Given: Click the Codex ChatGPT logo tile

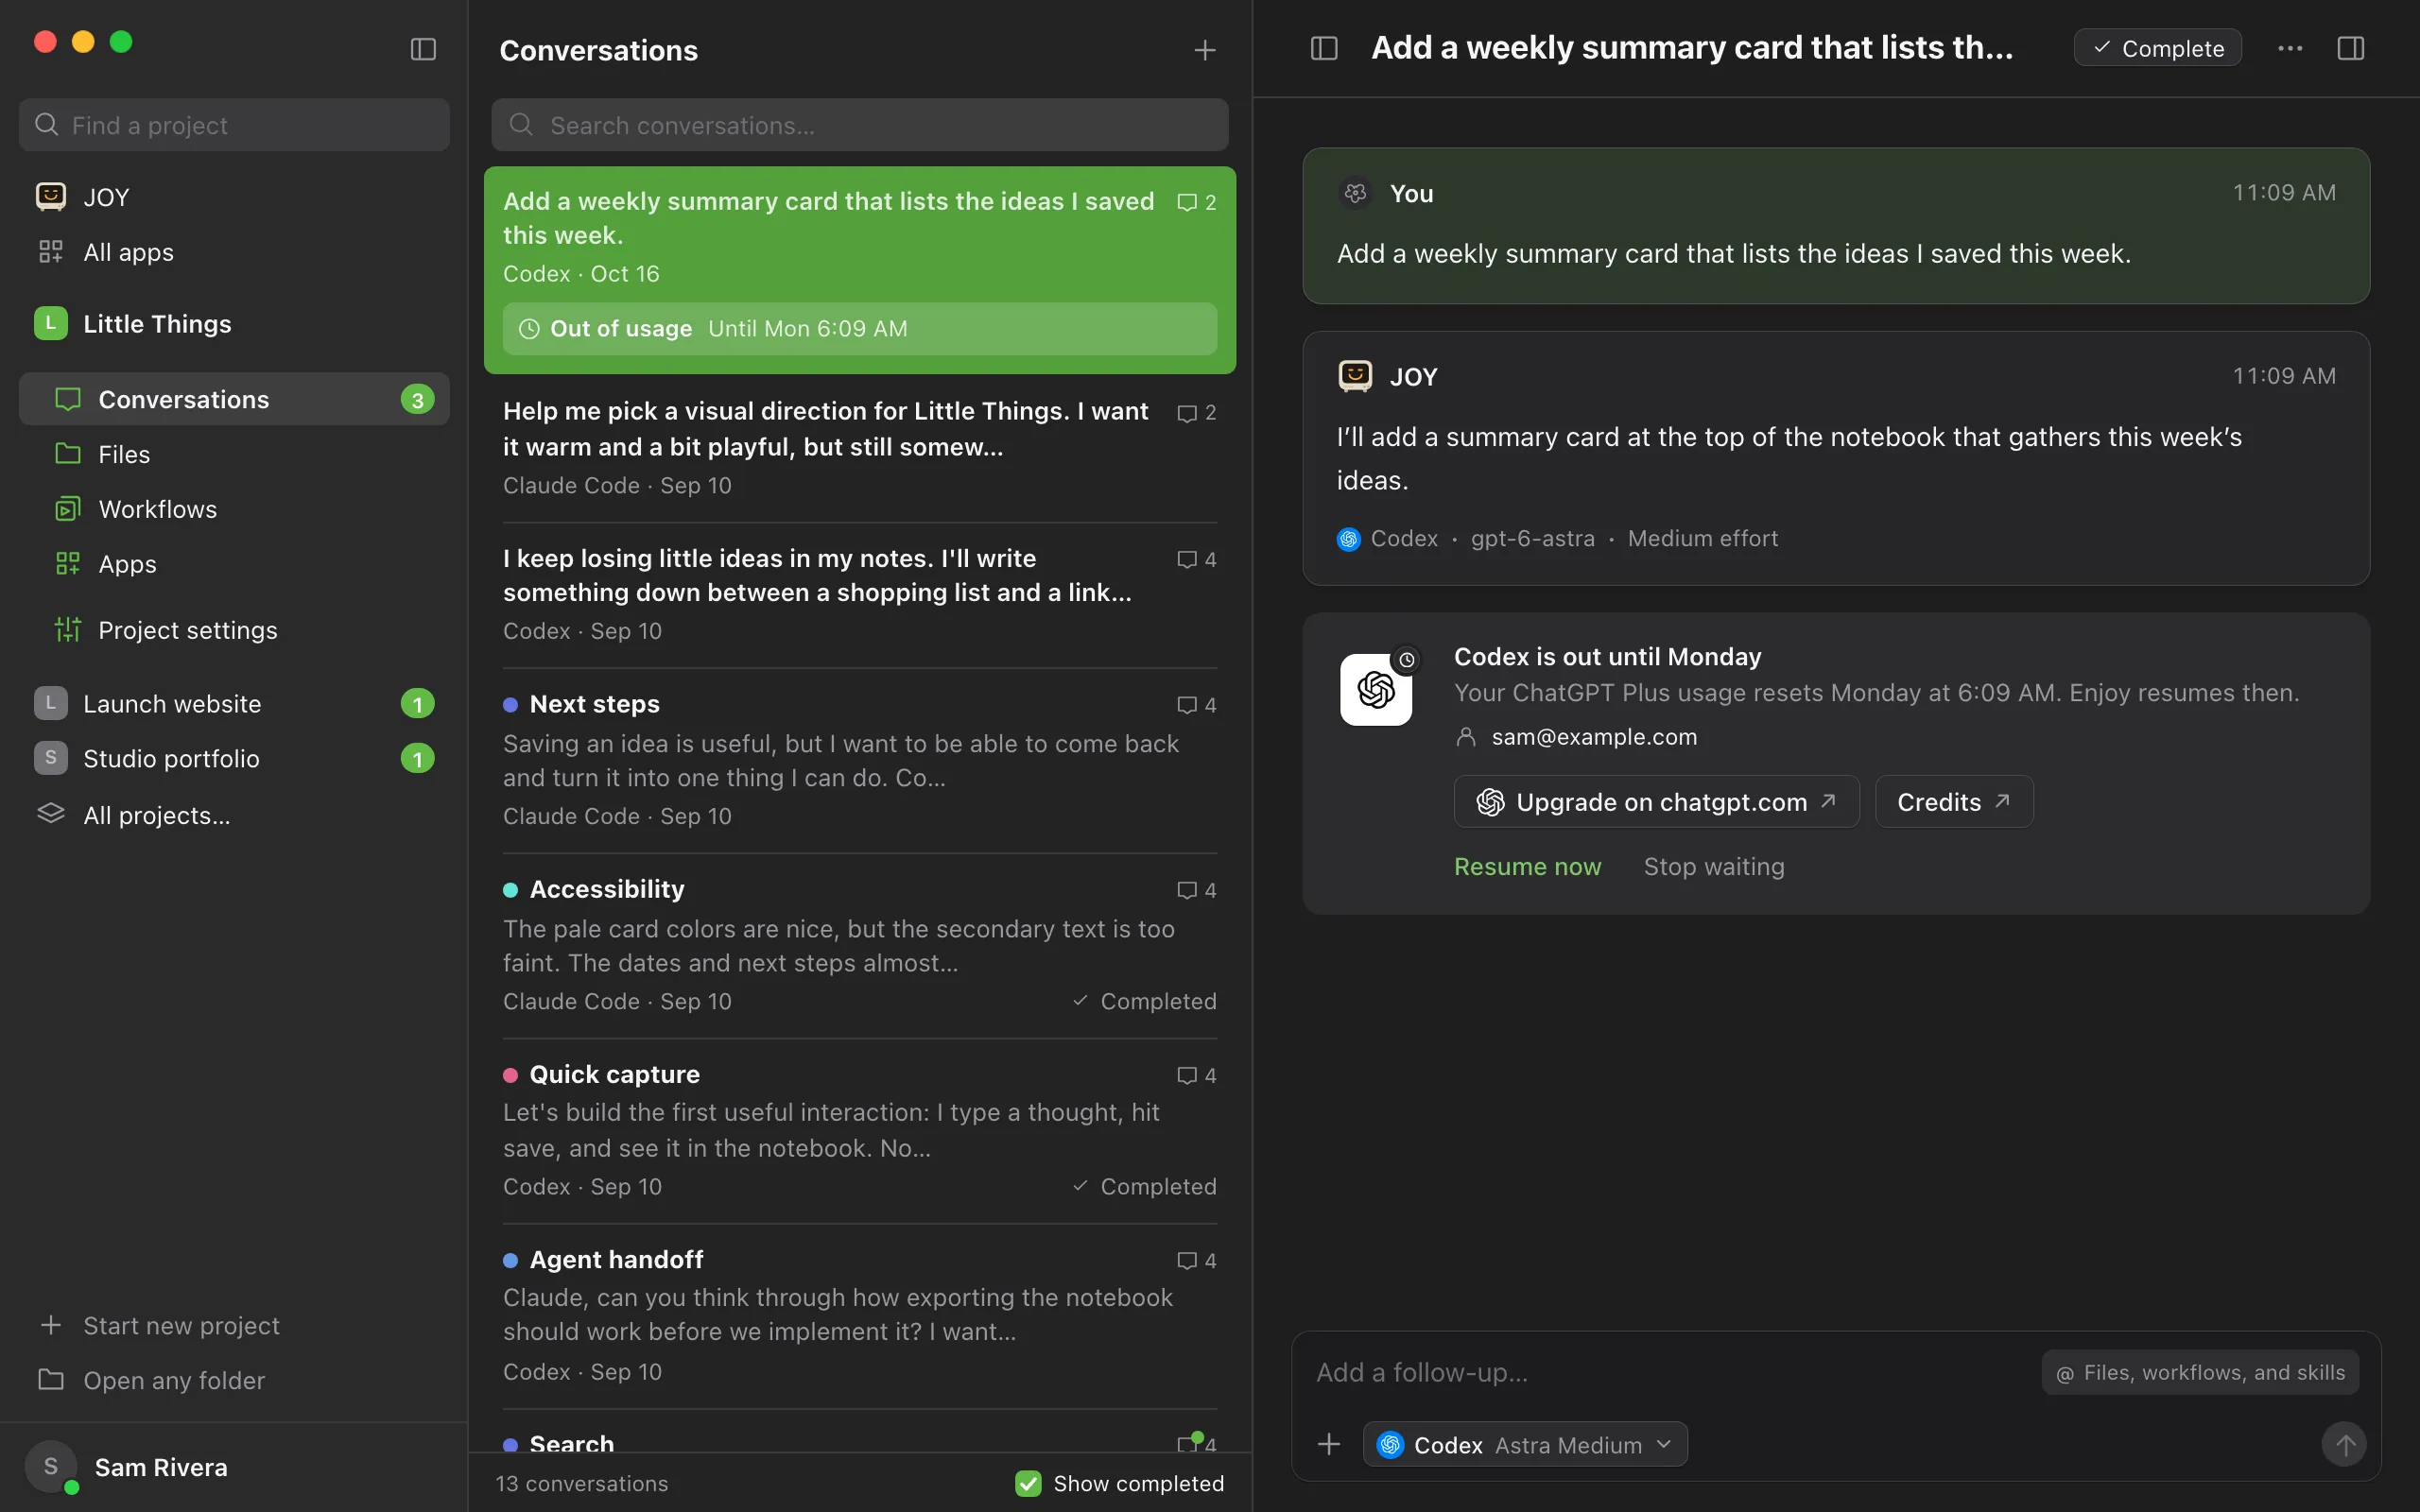Looking at the screenshot, I should click(x=1376, y=689).
